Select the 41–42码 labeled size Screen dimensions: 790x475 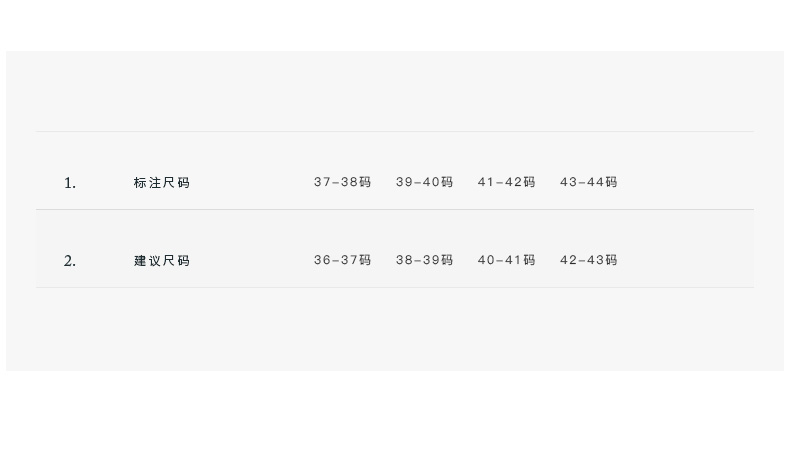pyautogui.click(x=506, y=182)
